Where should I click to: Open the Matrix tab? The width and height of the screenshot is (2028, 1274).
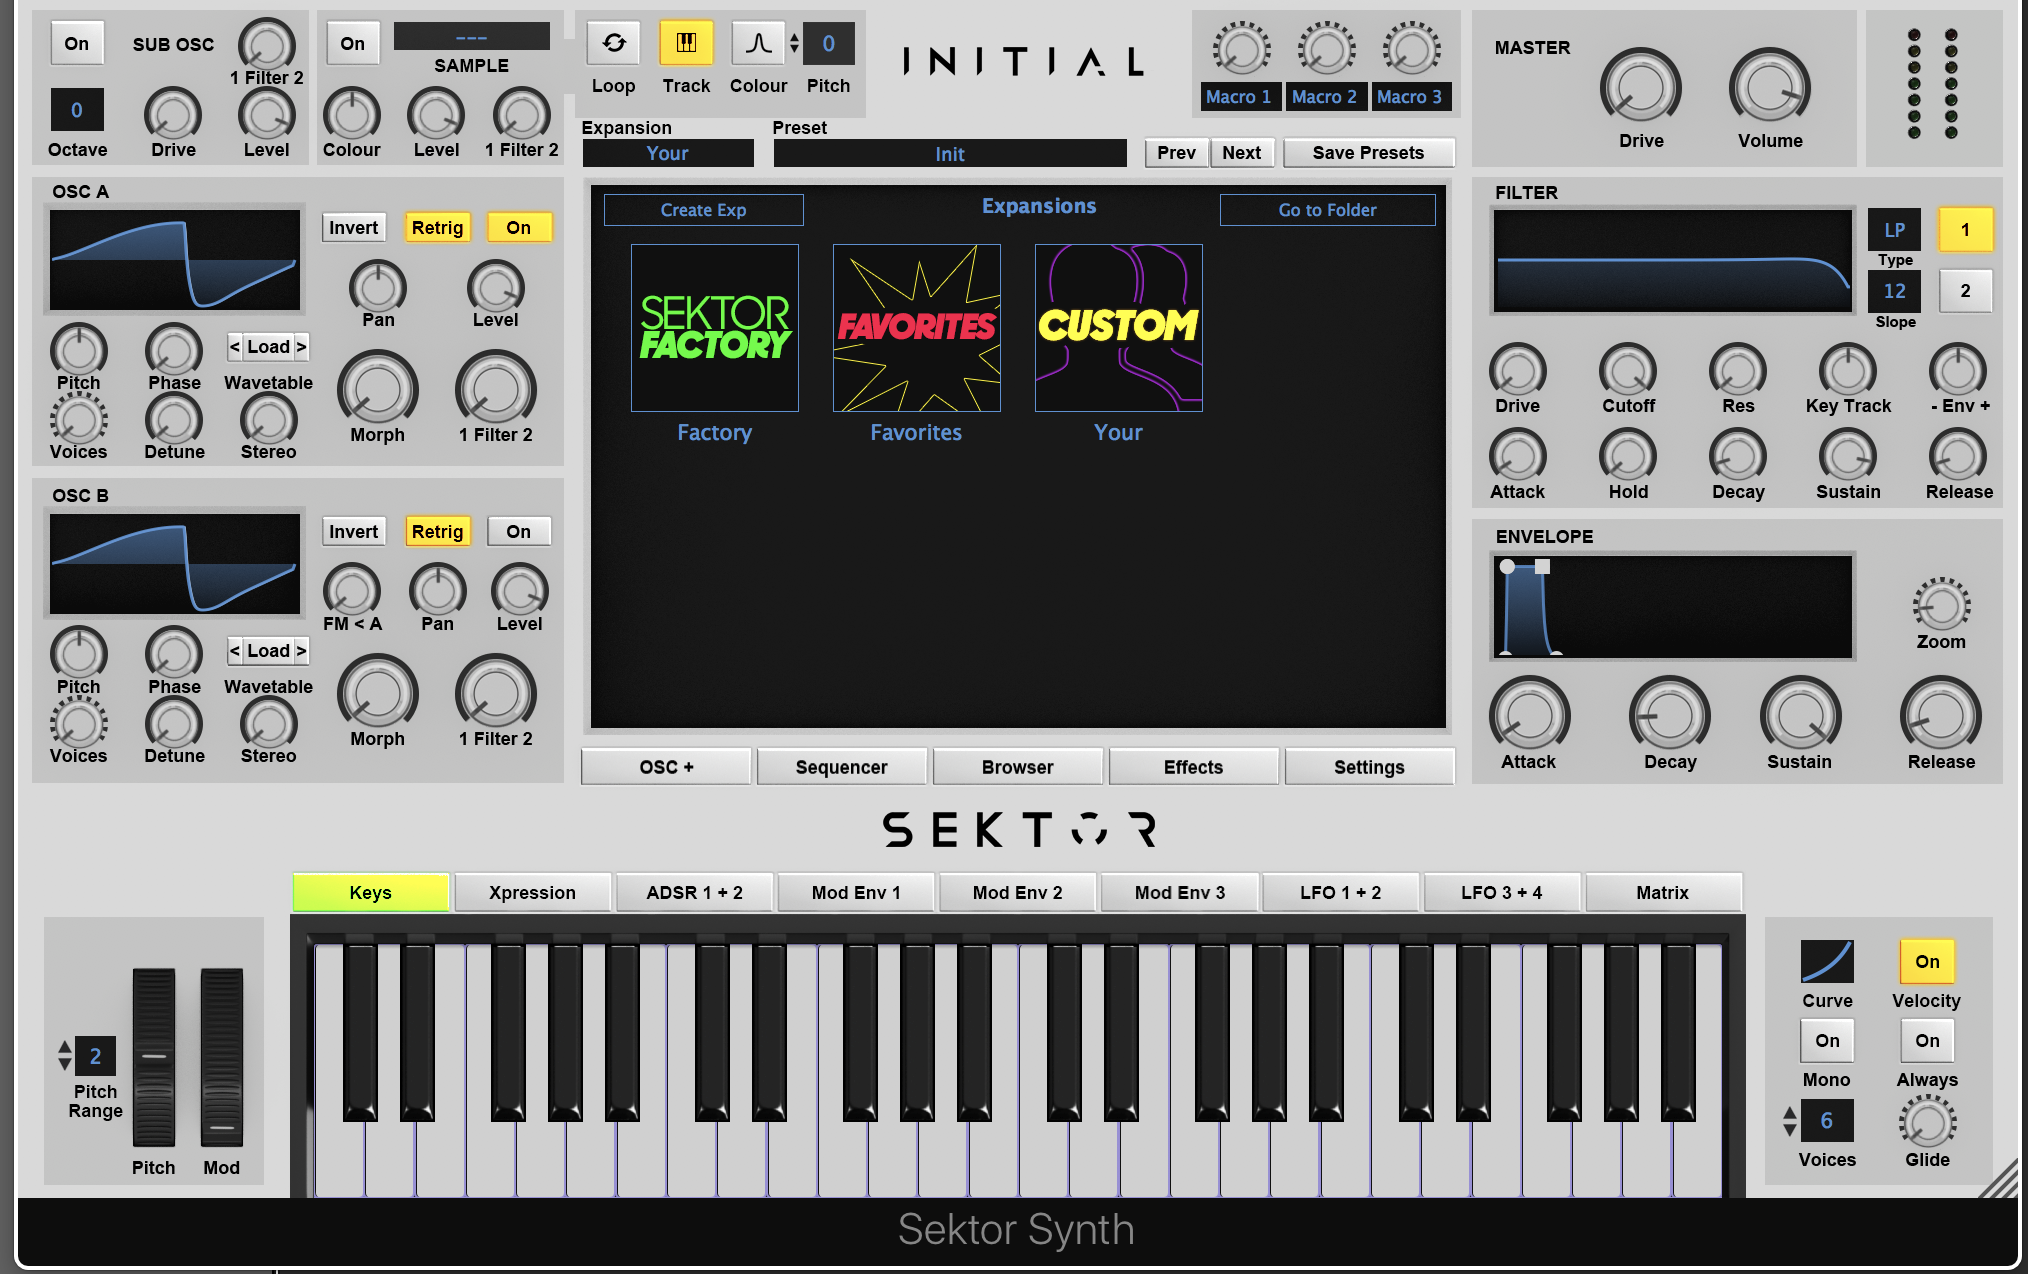point(1662,892)
